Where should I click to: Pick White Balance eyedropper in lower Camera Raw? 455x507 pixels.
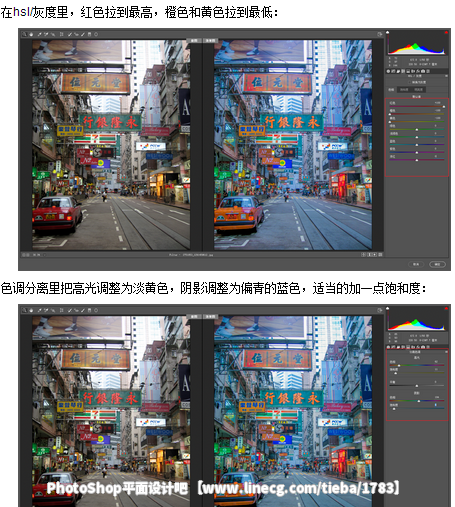(x=39, y=310)
